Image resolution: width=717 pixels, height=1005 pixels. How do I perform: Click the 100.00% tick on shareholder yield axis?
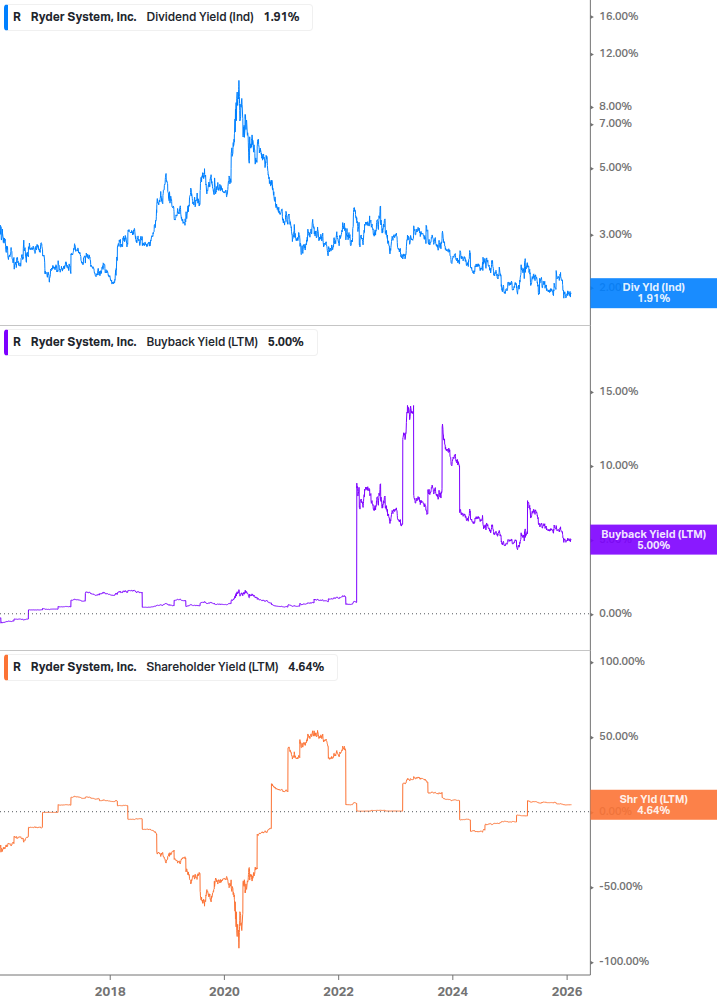[622, 661]
